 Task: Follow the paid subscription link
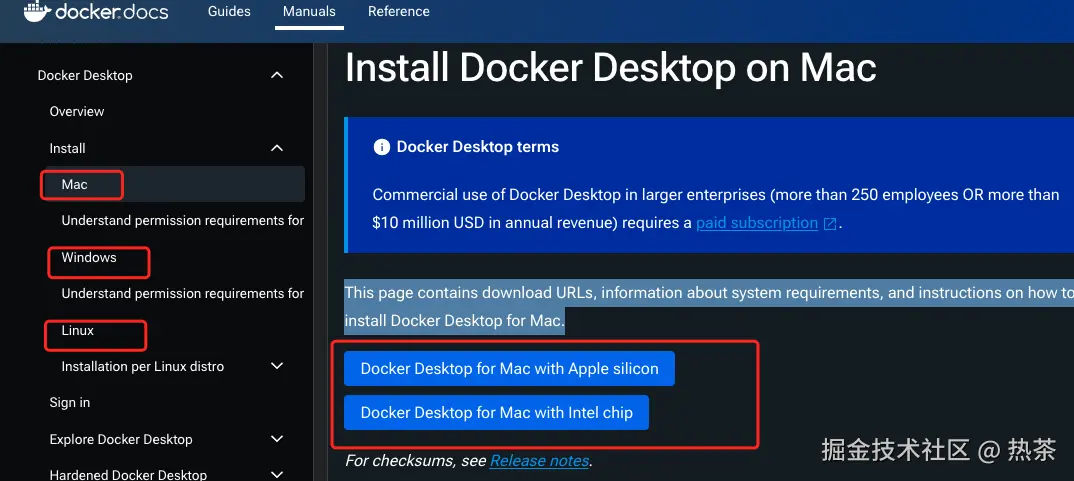(757, 223)
